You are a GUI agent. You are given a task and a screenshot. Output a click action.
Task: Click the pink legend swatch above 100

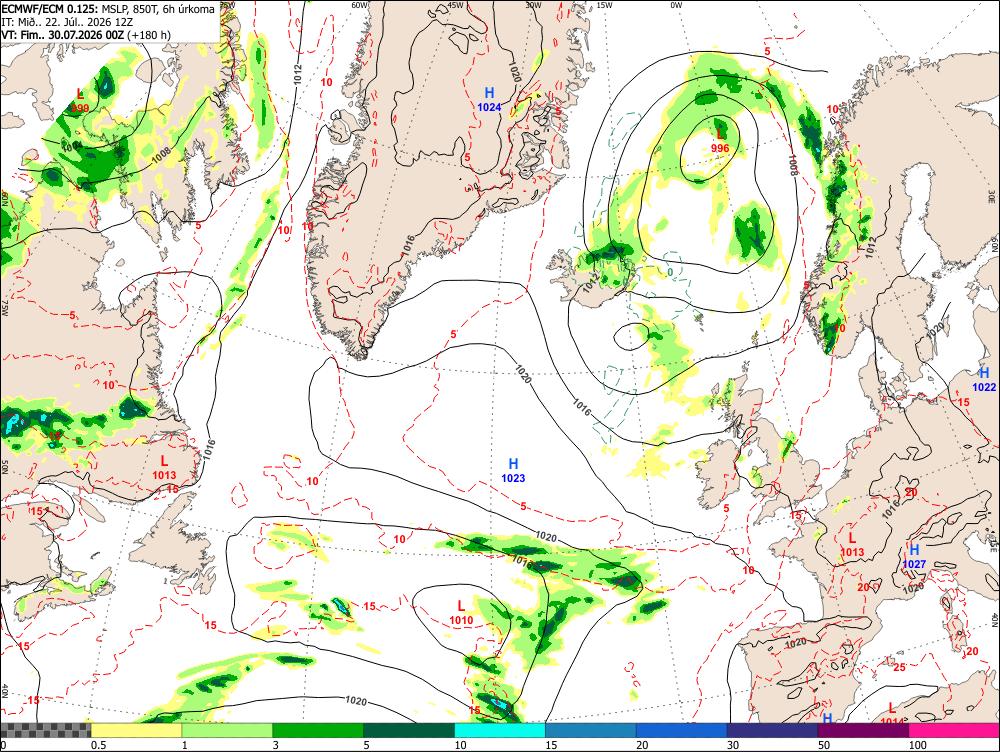point(954,730)
